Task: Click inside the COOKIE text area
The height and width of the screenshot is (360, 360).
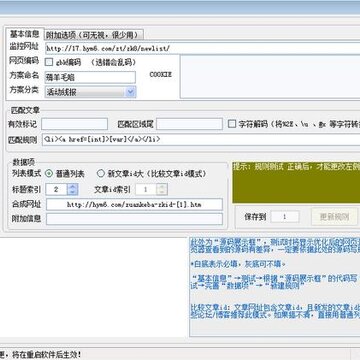Action: (270, 77)
